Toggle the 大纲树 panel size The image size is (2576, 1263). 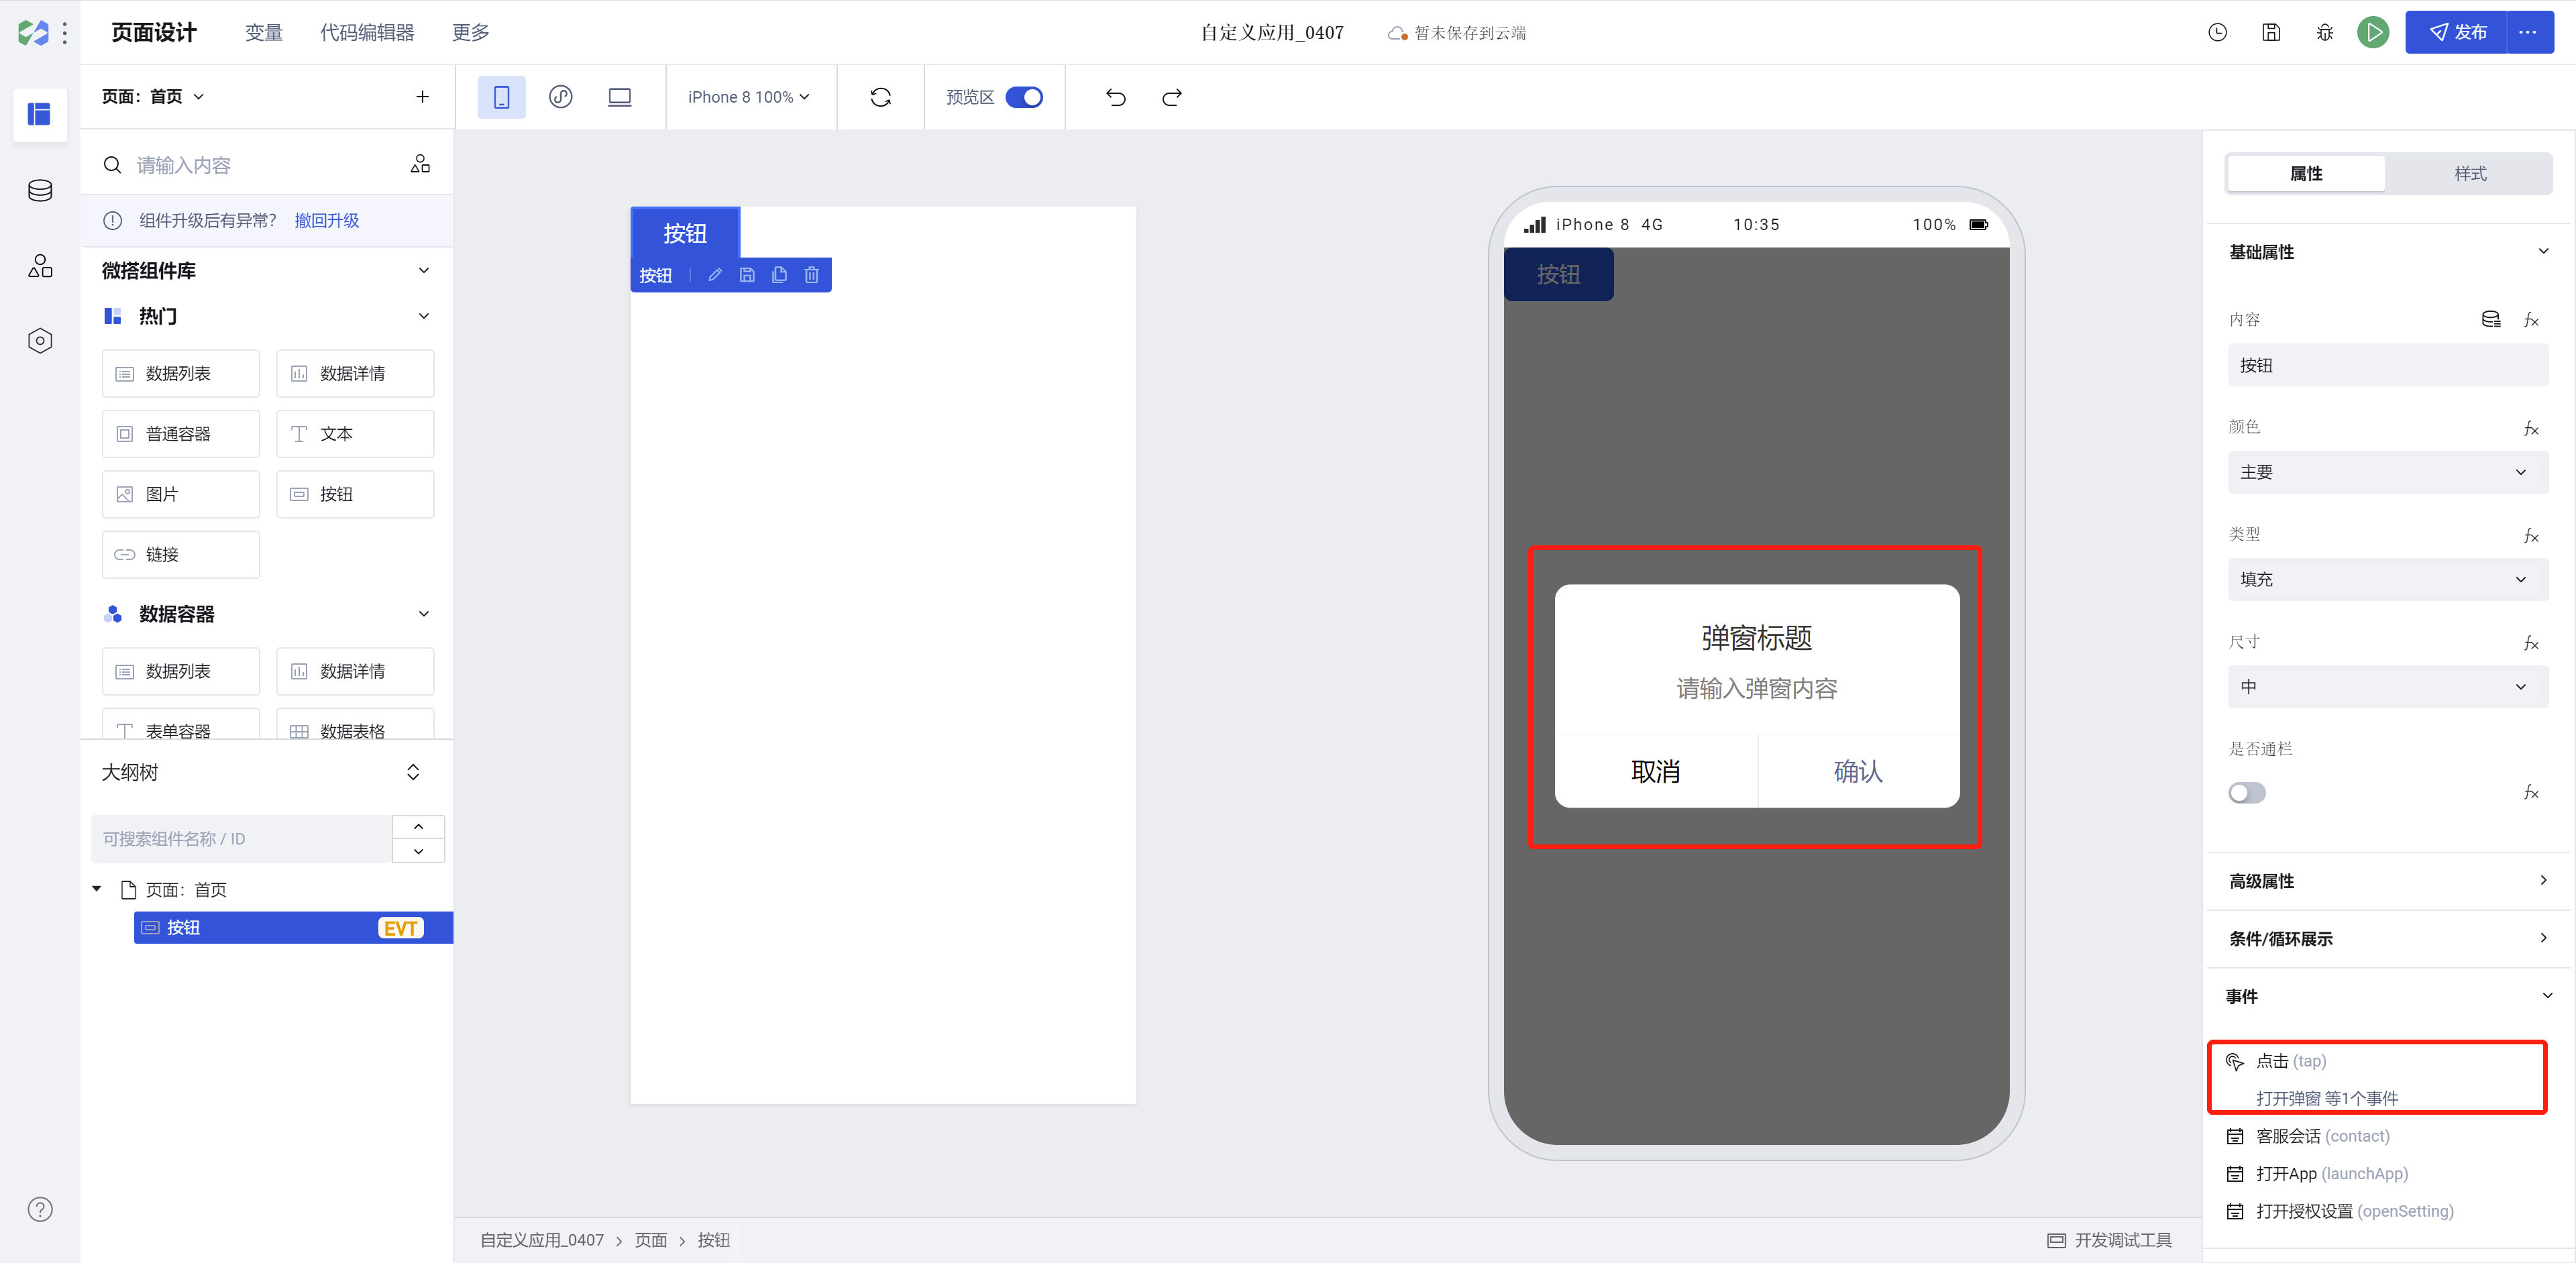point(413,772)
